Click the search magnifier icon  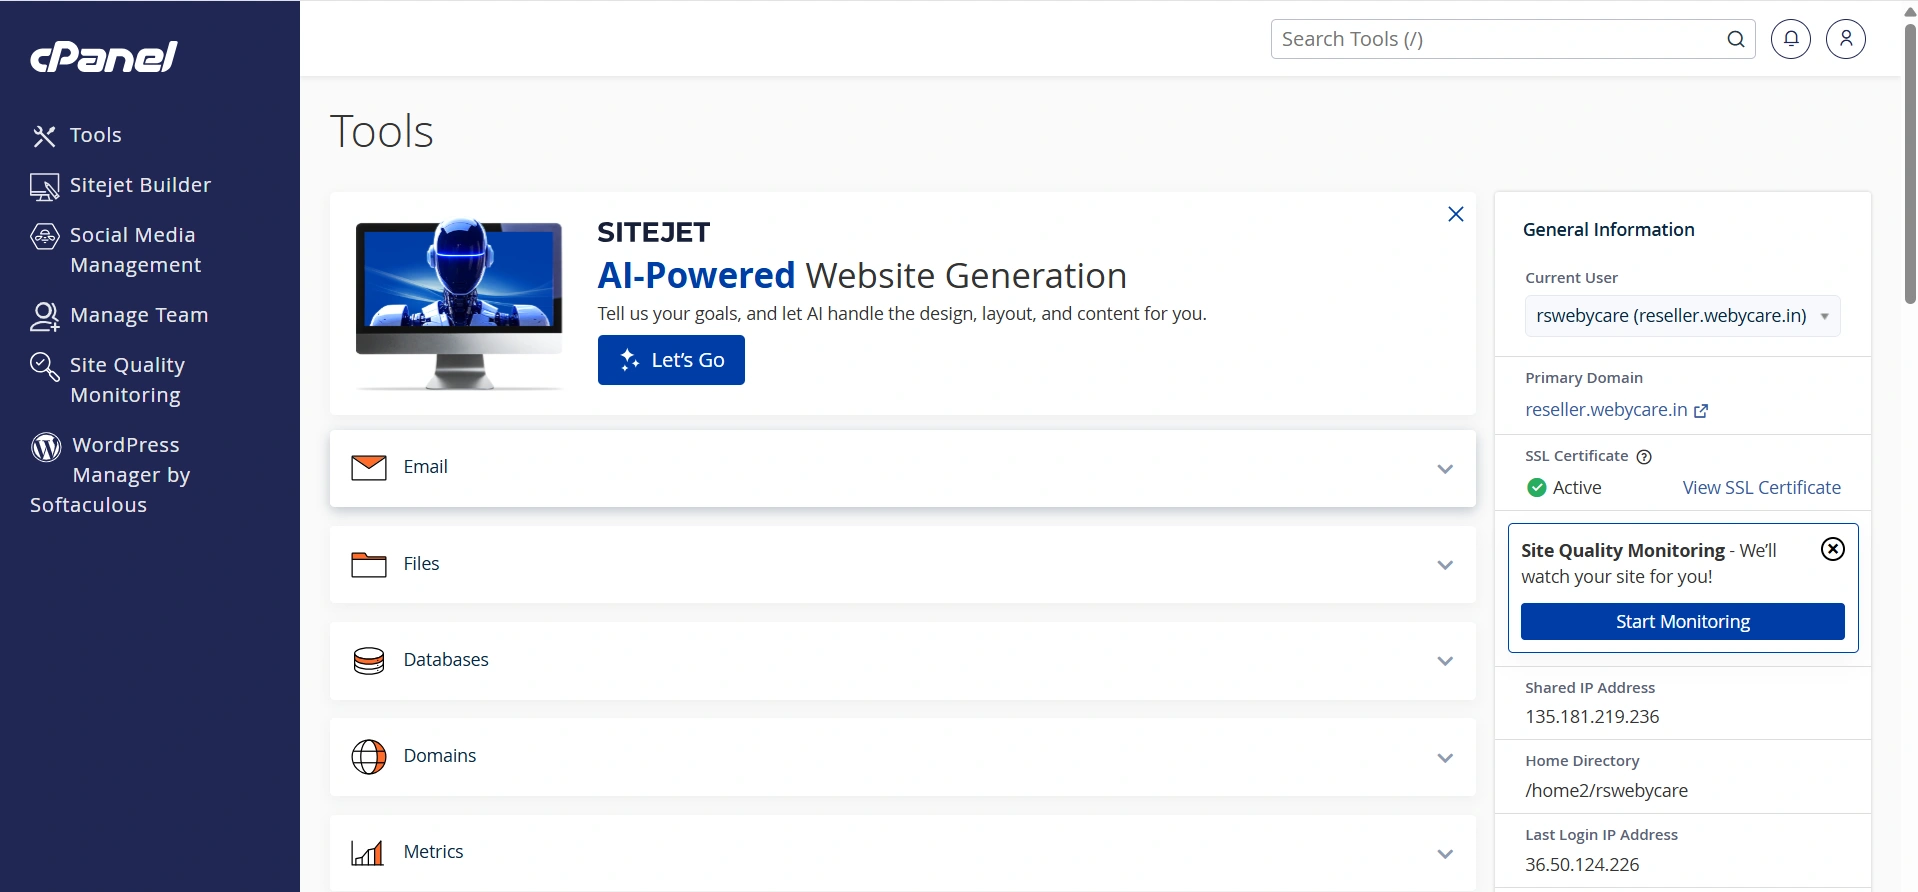coord(1736,39)
